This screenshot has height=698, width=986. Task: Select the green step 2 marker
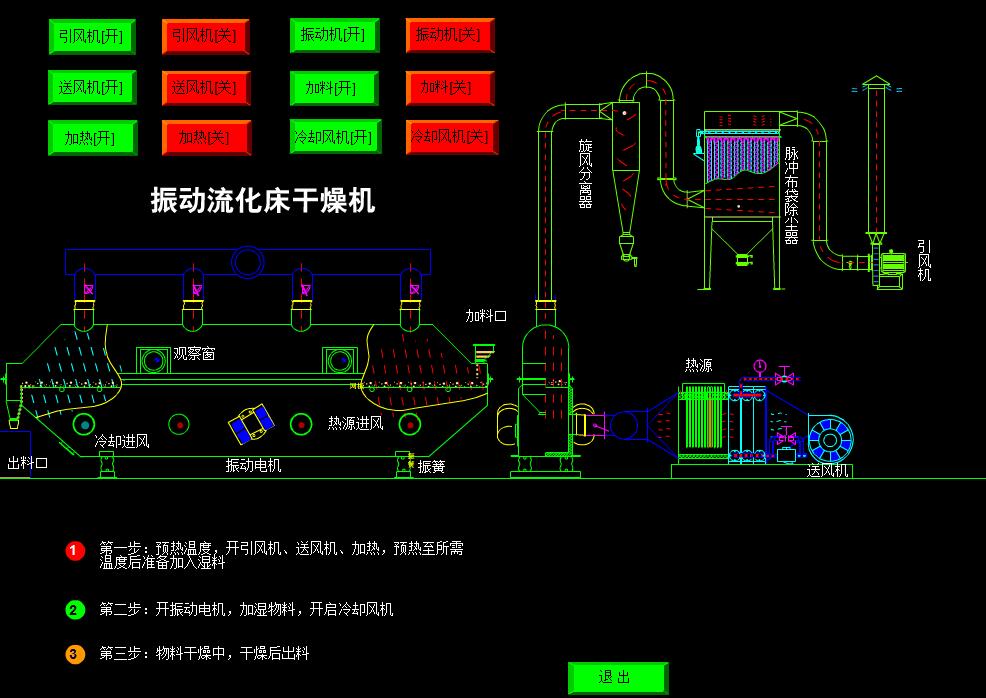click(75, 610)
